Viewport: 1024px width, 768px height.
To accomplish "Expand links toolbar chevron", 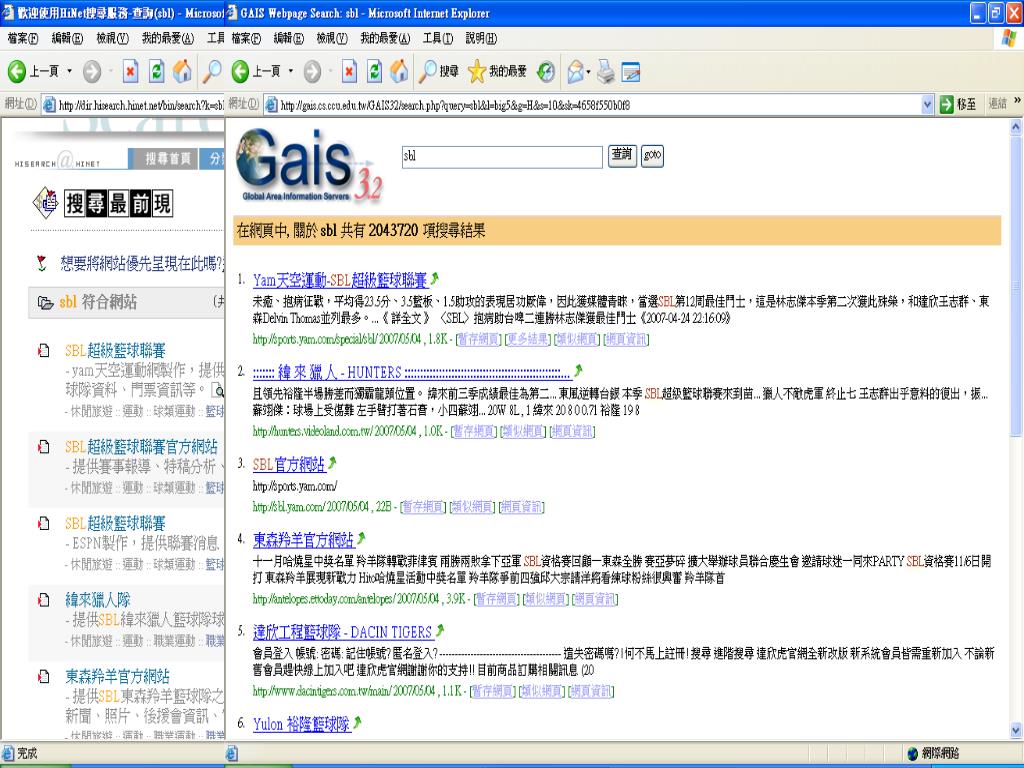I will [1017, 101].
